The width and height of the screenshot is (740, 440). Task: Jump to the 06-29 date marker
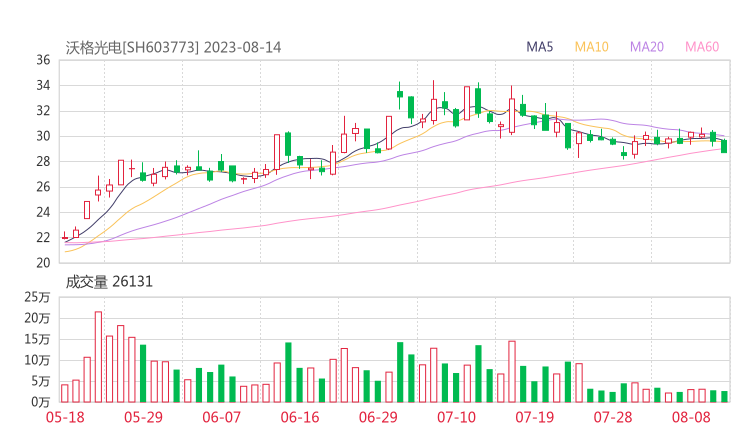[x=378, y=416]
